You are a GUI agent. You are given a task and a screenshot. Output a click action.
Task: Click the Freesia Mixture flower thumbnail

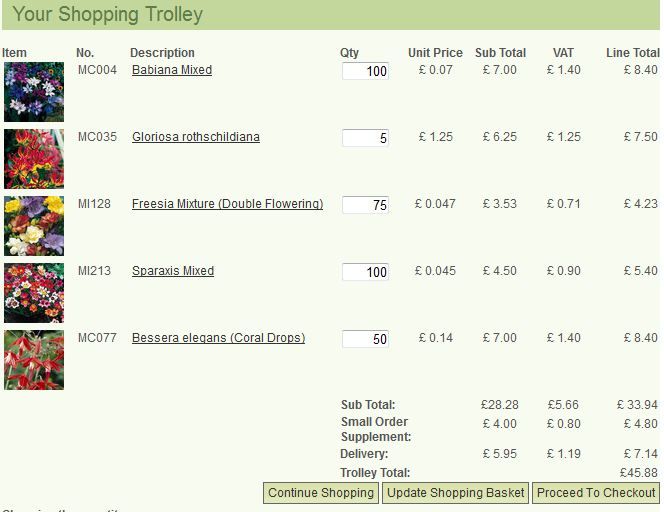34,226
